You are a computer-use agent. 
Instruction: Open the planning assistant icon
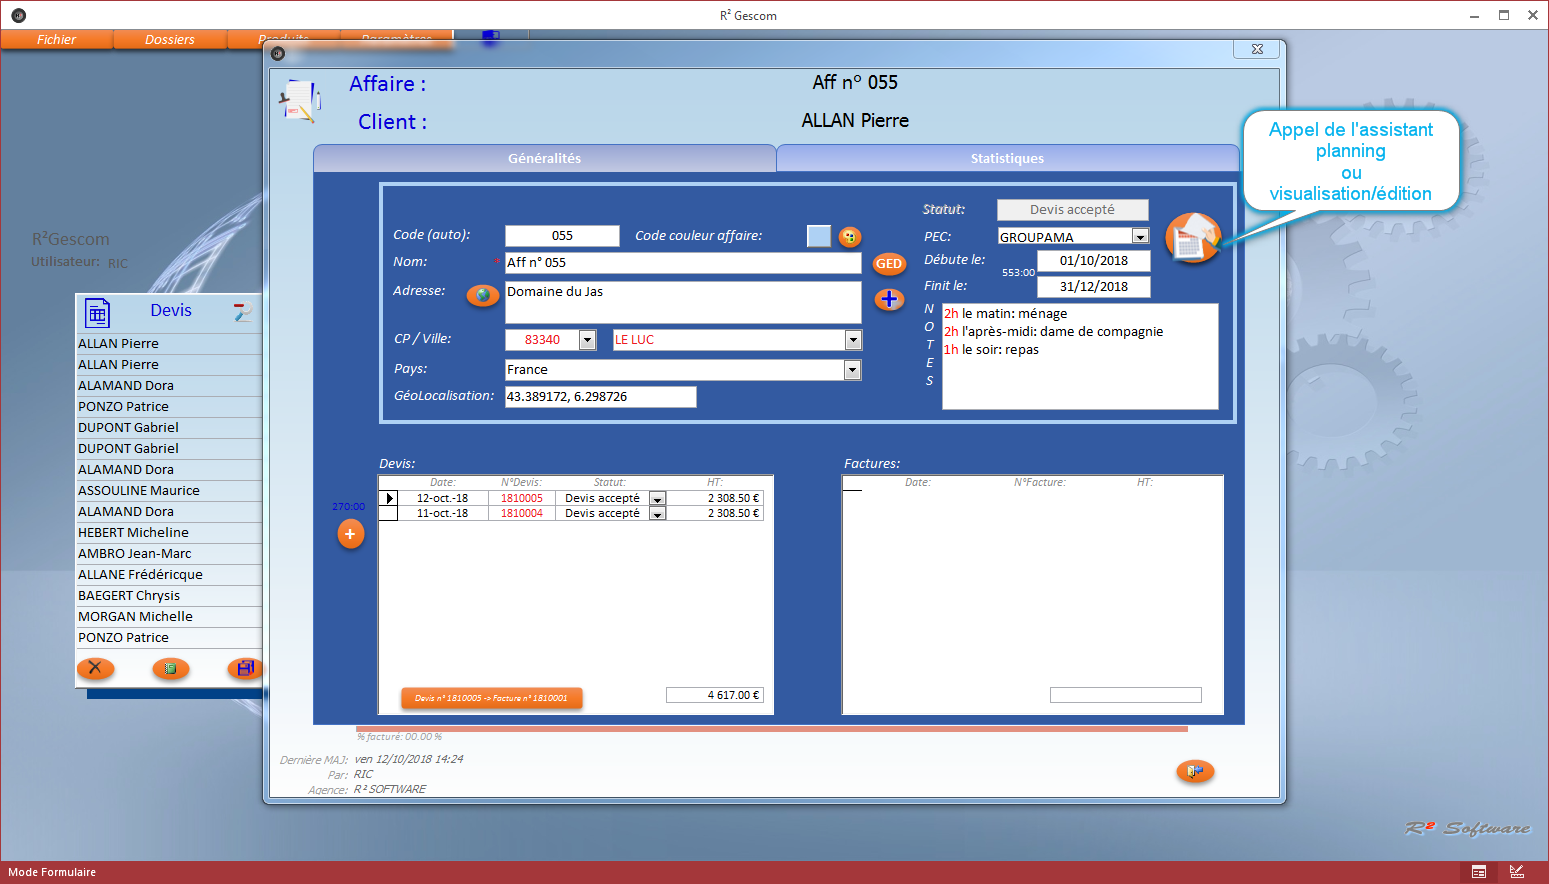(x=1194, y=237)
